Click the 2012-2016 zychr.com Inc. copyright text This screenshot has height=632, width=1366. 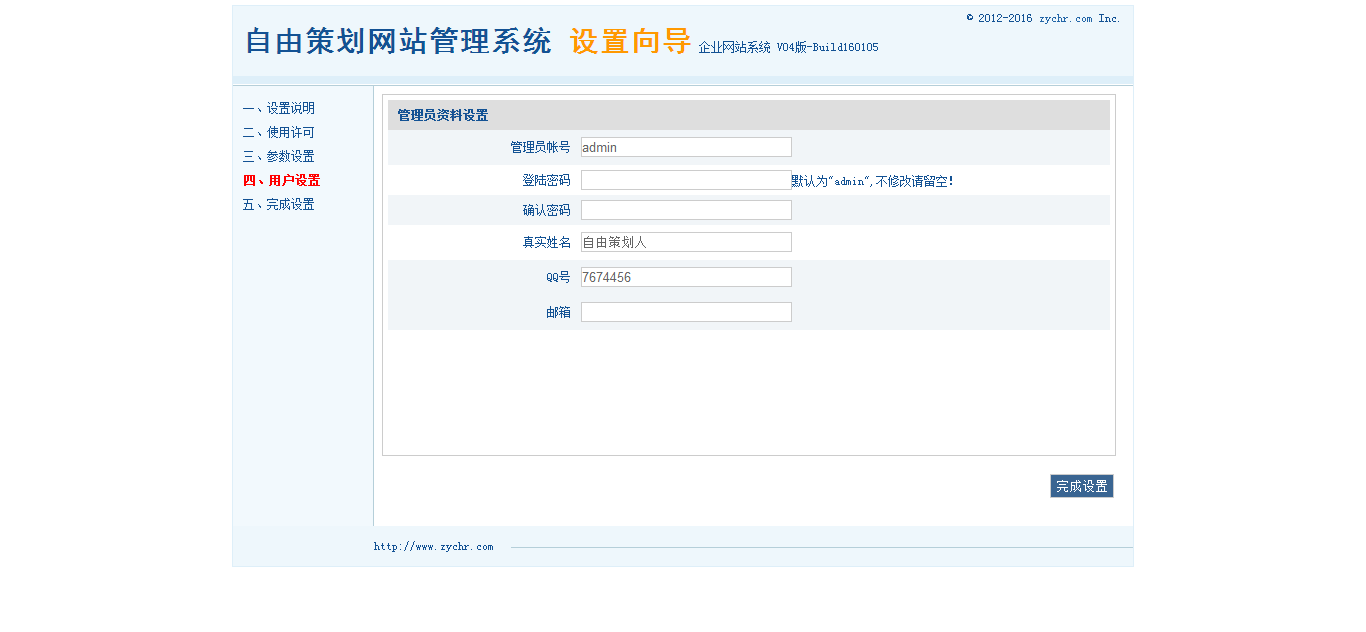tap(1043, 18)
